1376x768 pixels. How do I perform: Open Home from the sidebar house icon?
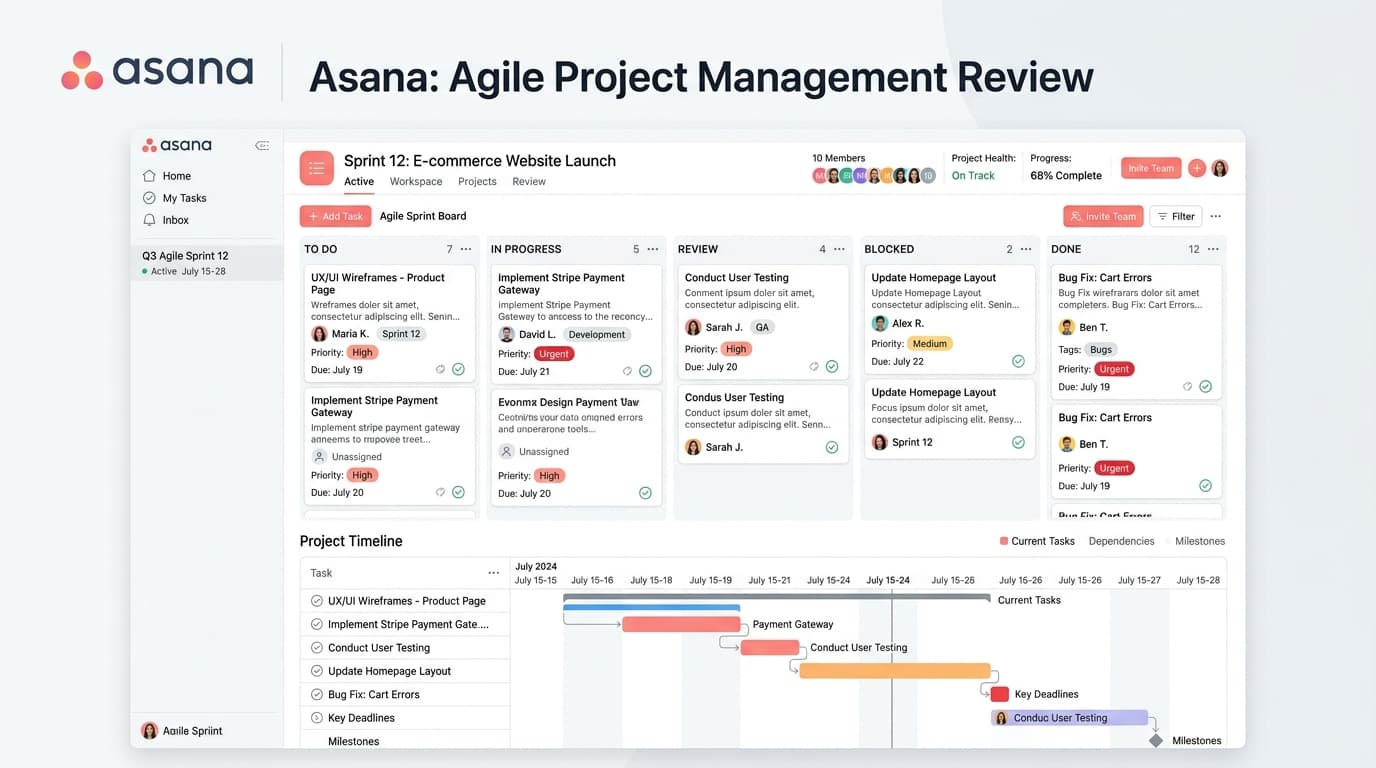(x=149, y=175)
